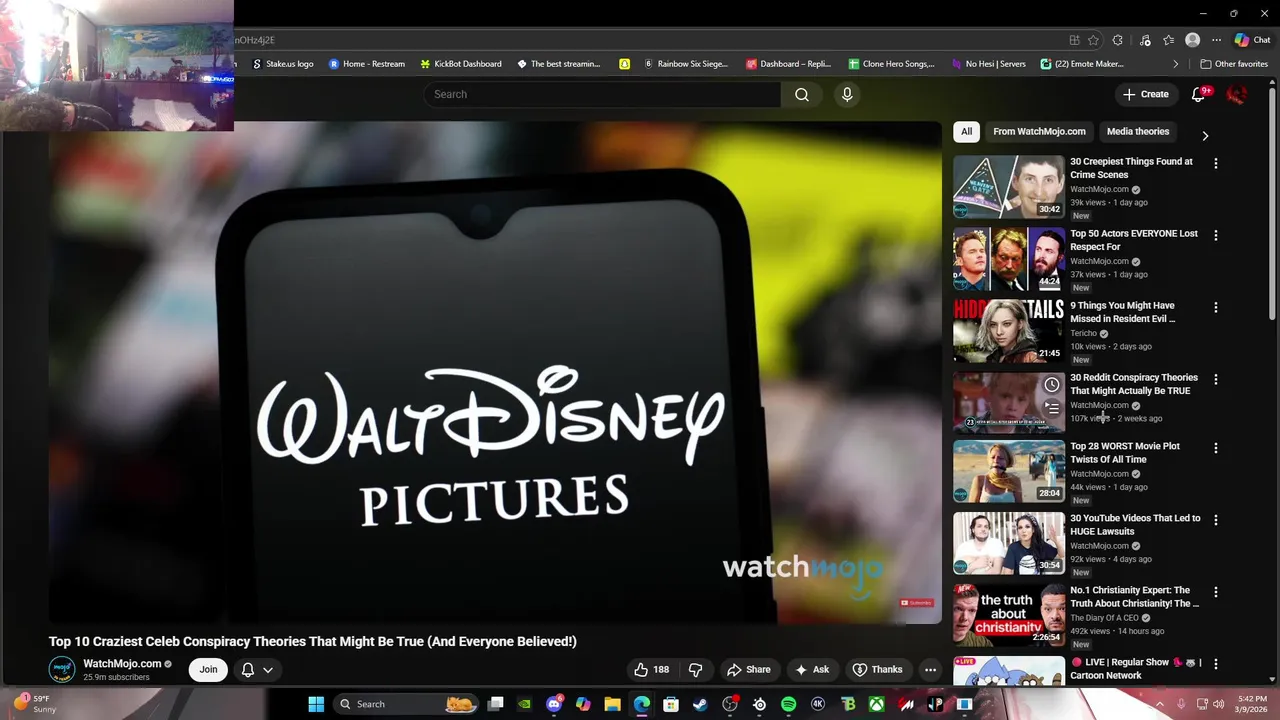
Task: Open Edge extensions puzzle icon
Action: (1118, 40)
